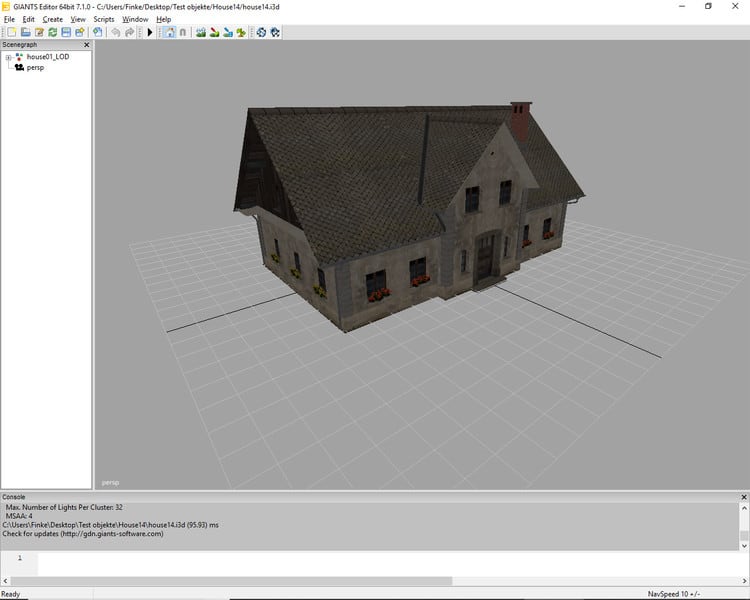Viewport: 750px width, 600px height.
Task: Expand the house01_LOD tree node
Action: coord(8,57)
